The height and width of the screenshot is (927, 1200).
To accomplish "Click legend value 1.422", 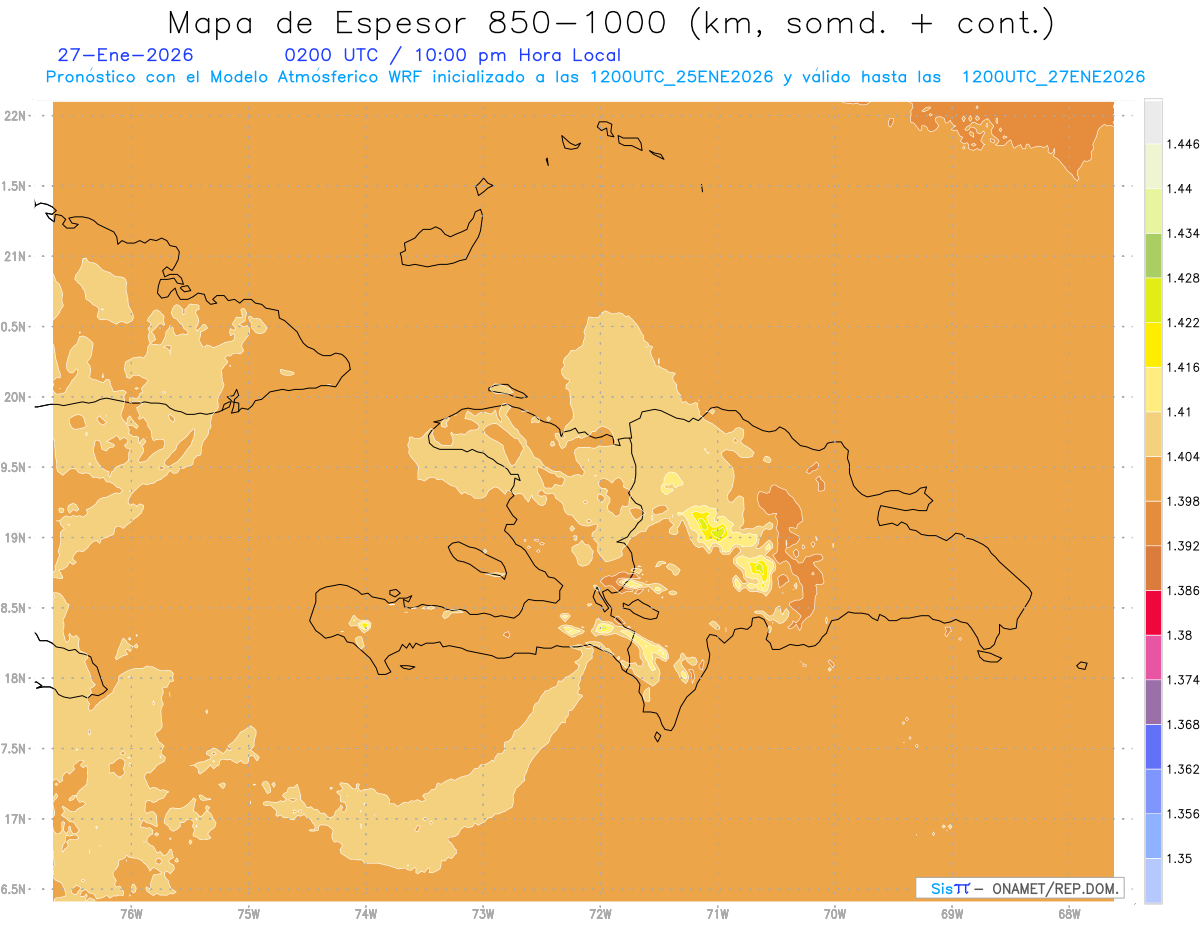I will pyautogui.click(x=1183, y=322).
